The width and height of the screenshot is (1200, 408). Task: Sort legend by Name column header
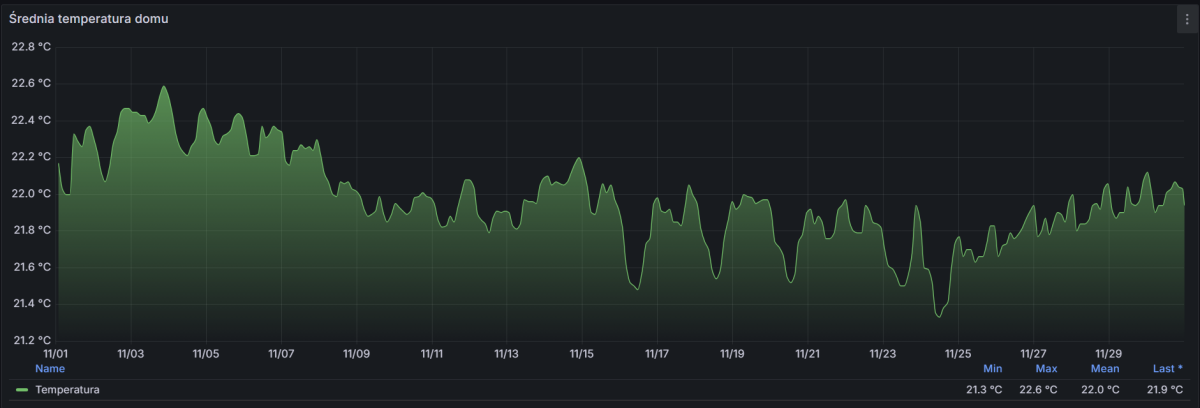pyautogui.click(x=49, y=369)
